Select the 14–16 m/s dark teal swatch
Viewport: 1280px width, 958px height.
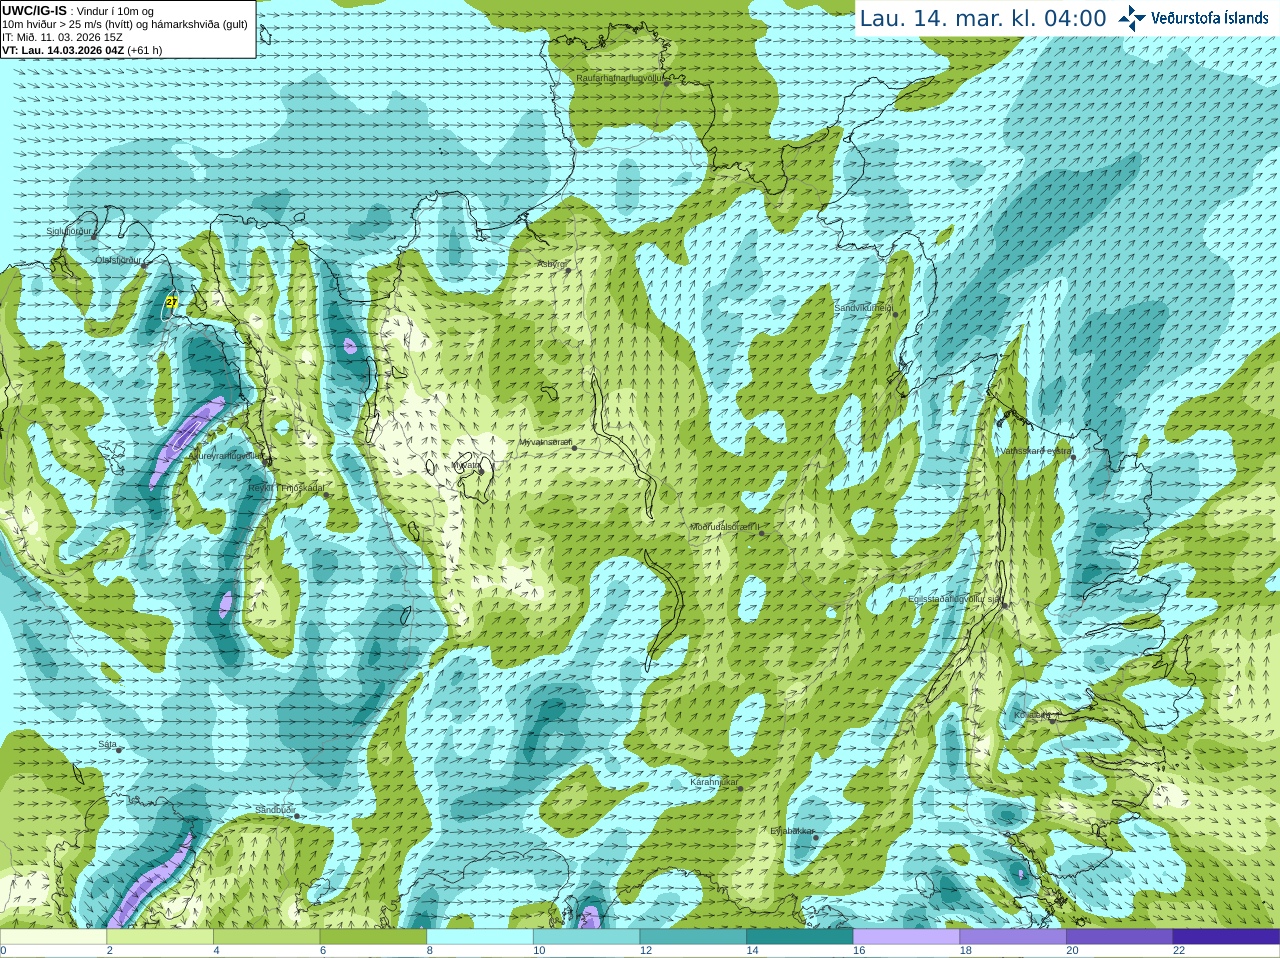(x=800, y=937)
